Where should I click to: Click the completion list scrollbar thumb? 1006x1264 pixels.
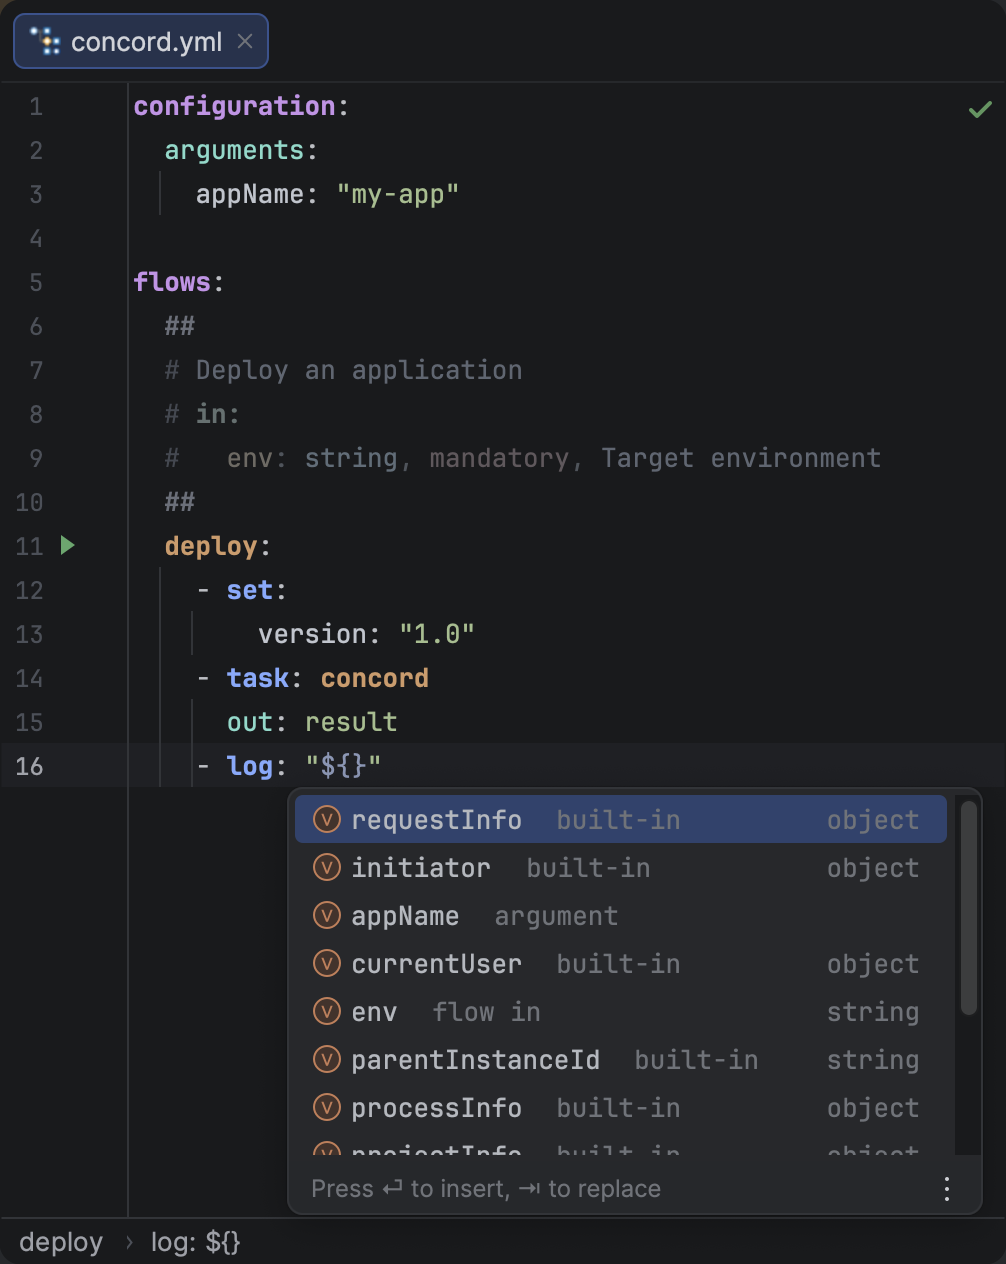click(968, 908)
